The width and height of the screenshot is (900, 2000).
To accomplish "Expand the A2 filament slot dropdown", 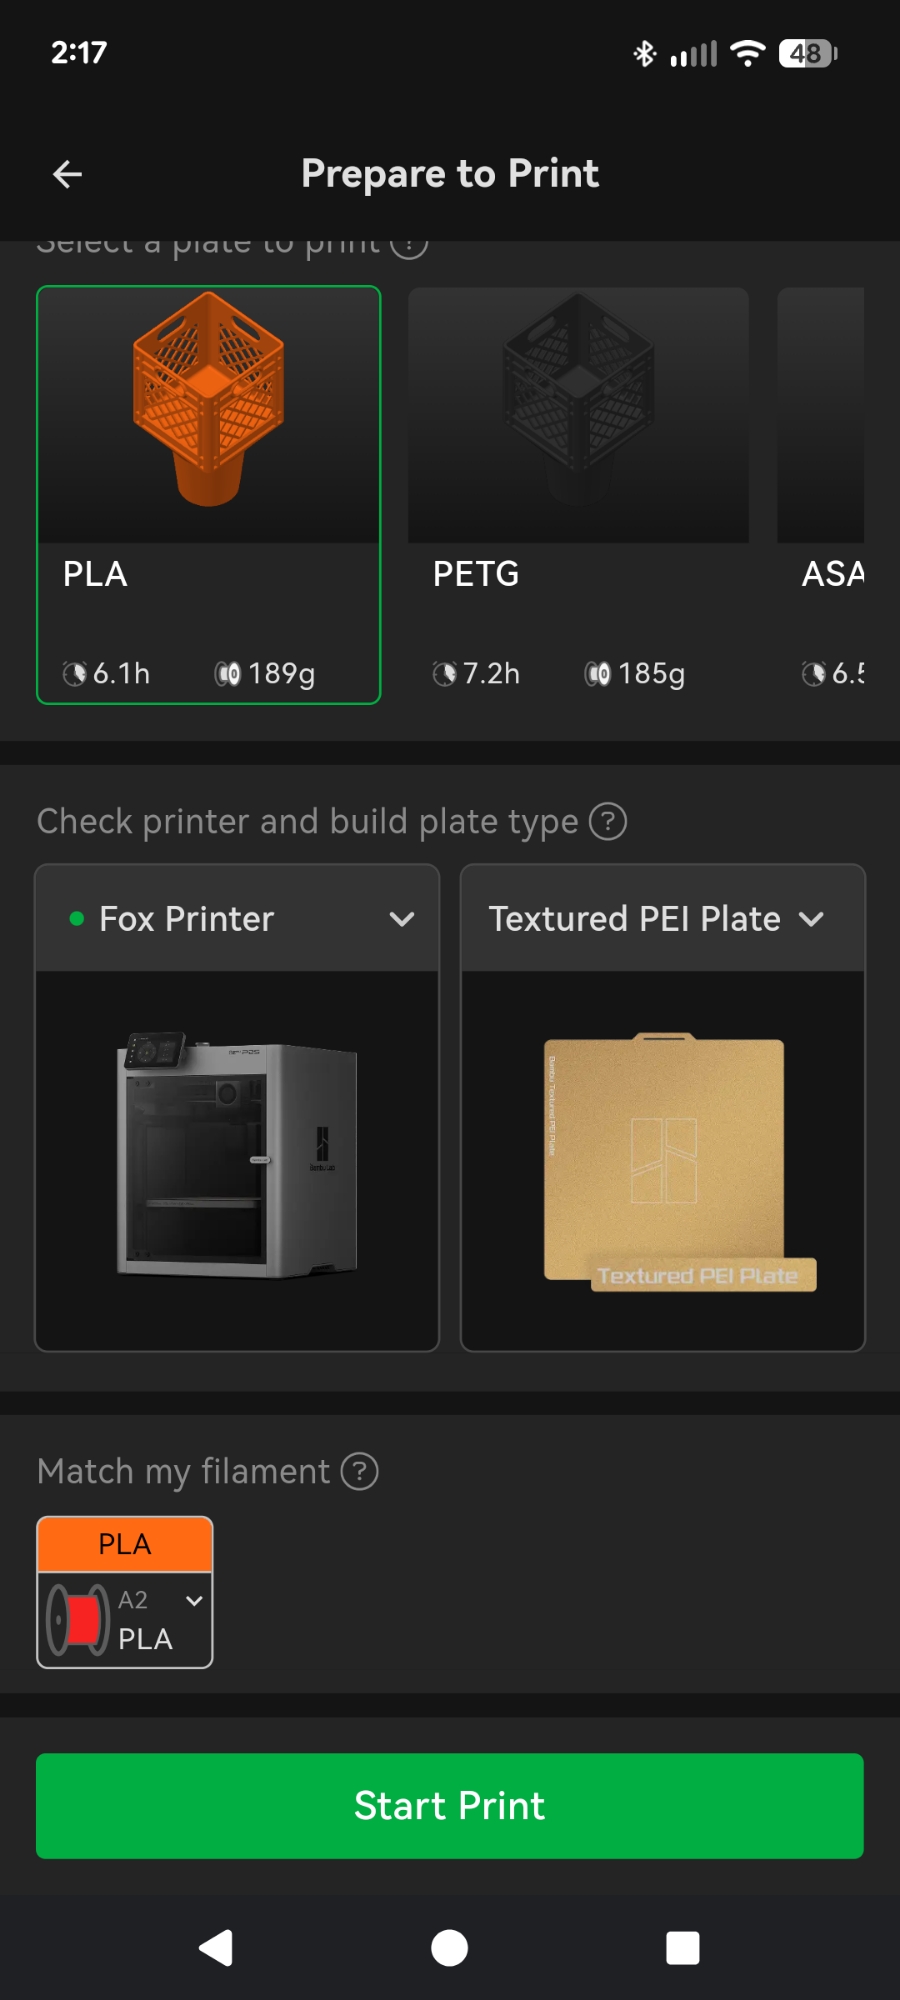I will click(x=194, y=1600).
